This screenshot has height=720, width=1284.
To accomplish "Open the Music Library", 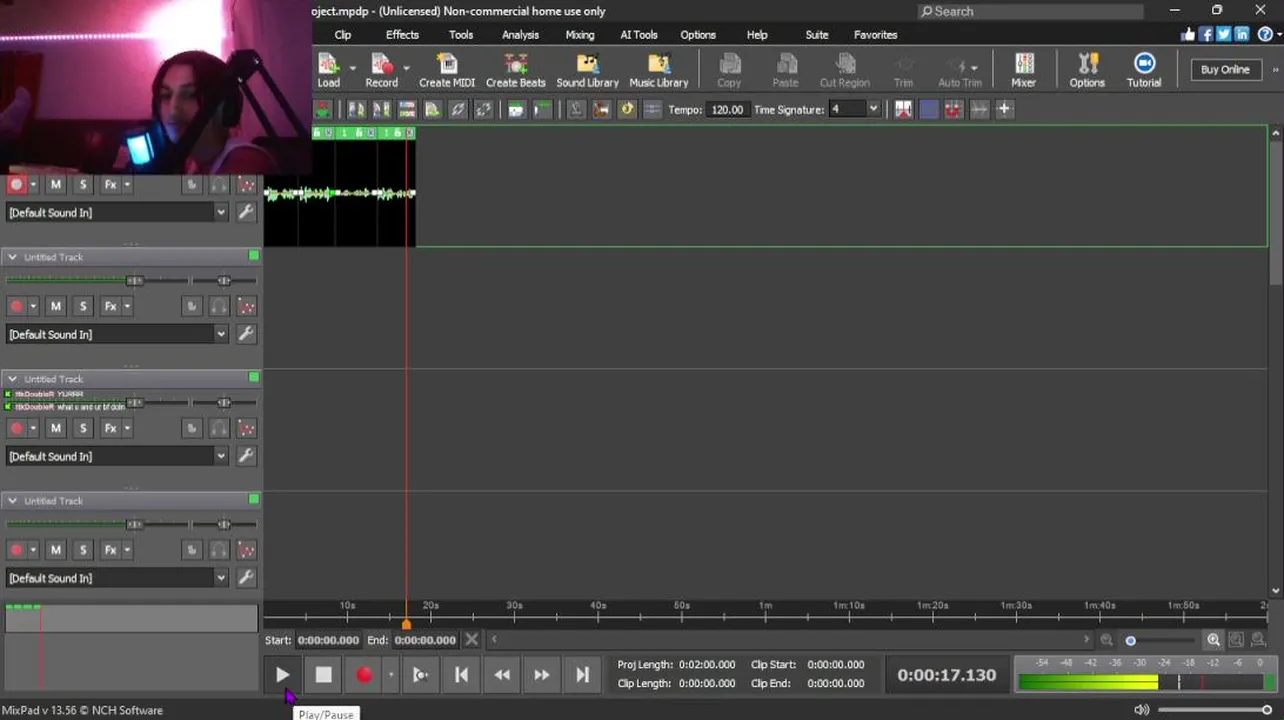I will (658, 70).
